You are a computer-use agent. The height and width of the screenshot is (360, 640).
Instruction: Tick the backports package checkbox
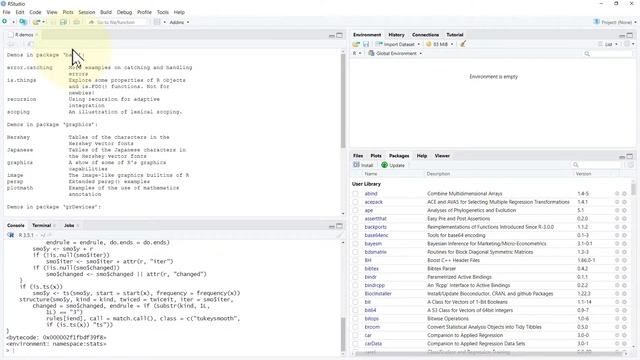(x=356, y=227)
